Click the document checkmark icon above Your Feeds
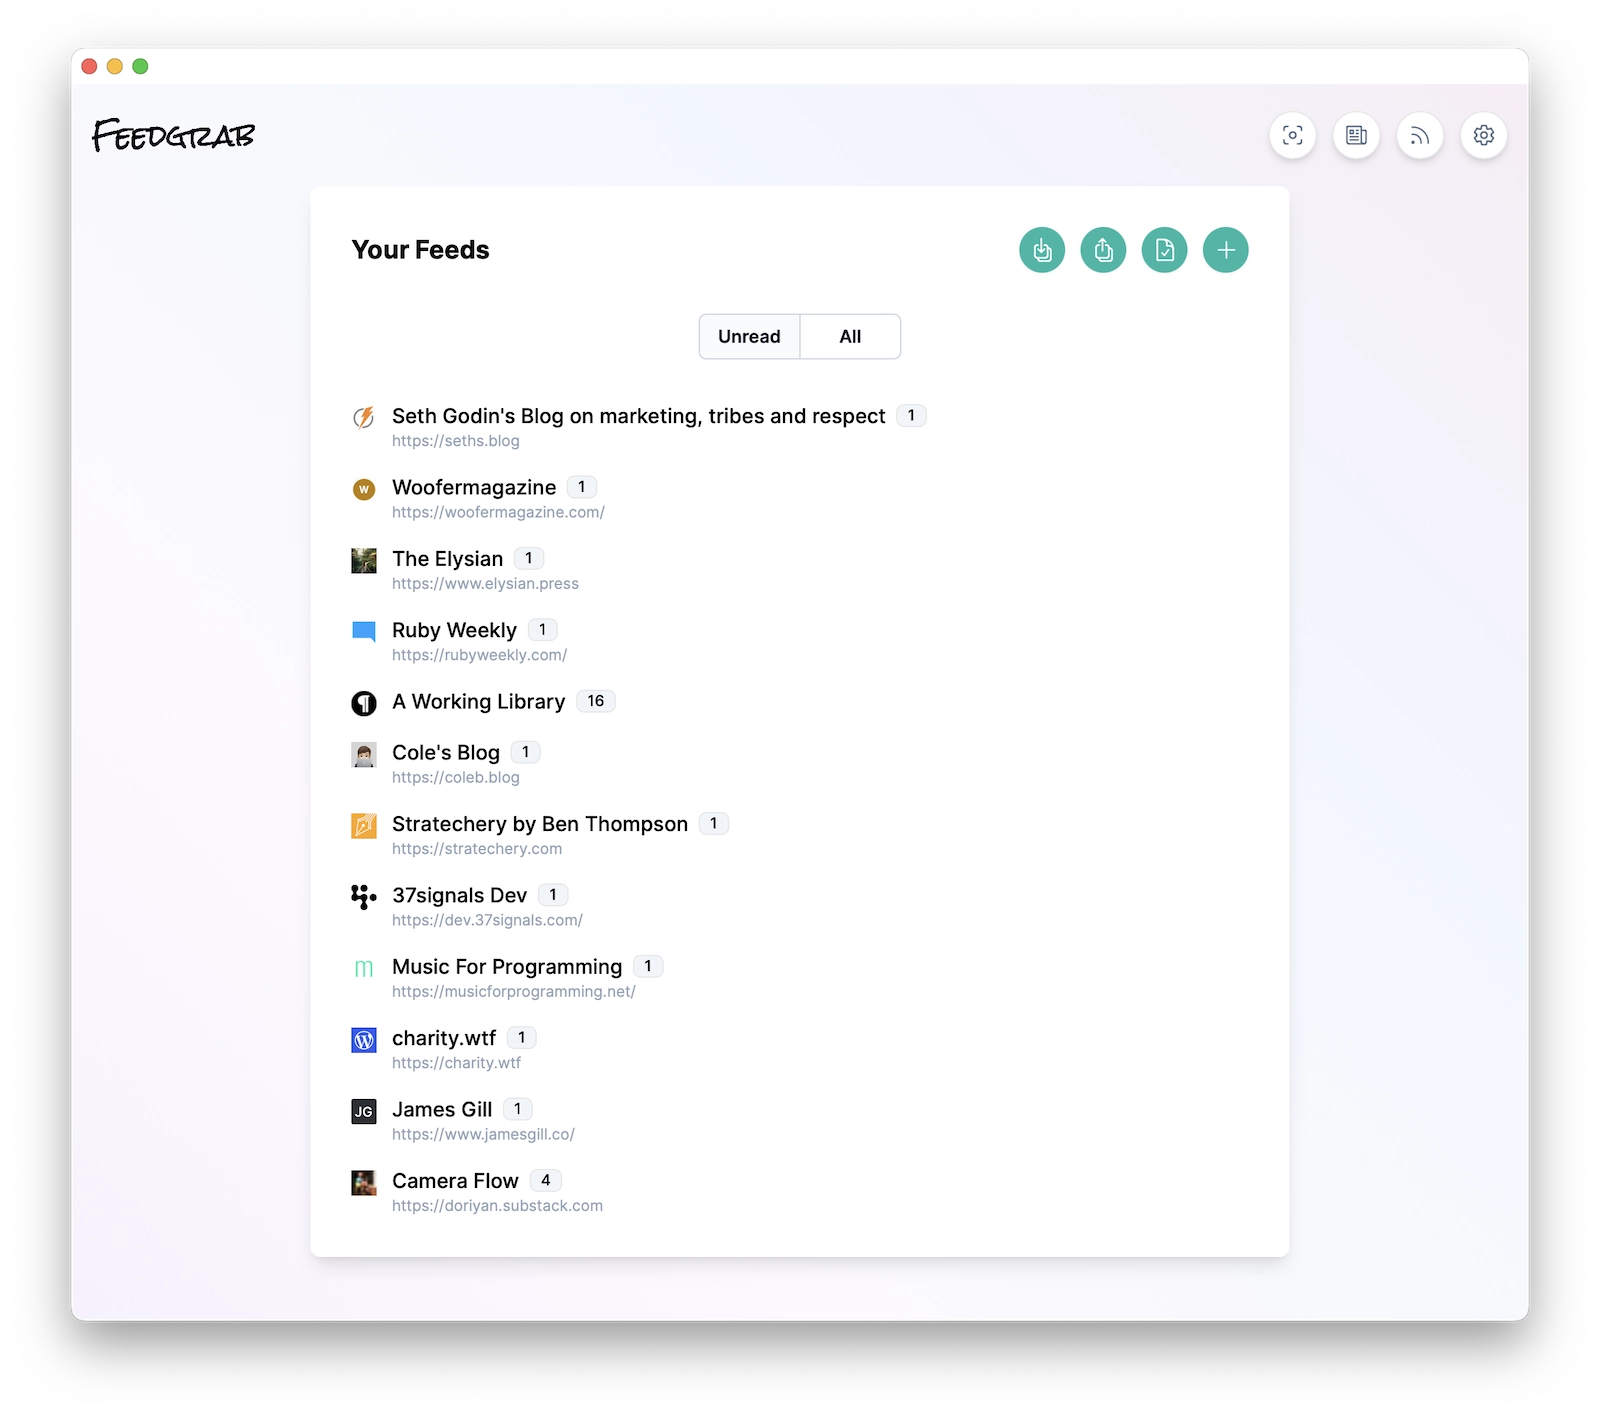Image resolution: width=1600 pixels, height=1415 pixels. point(1164,250)
